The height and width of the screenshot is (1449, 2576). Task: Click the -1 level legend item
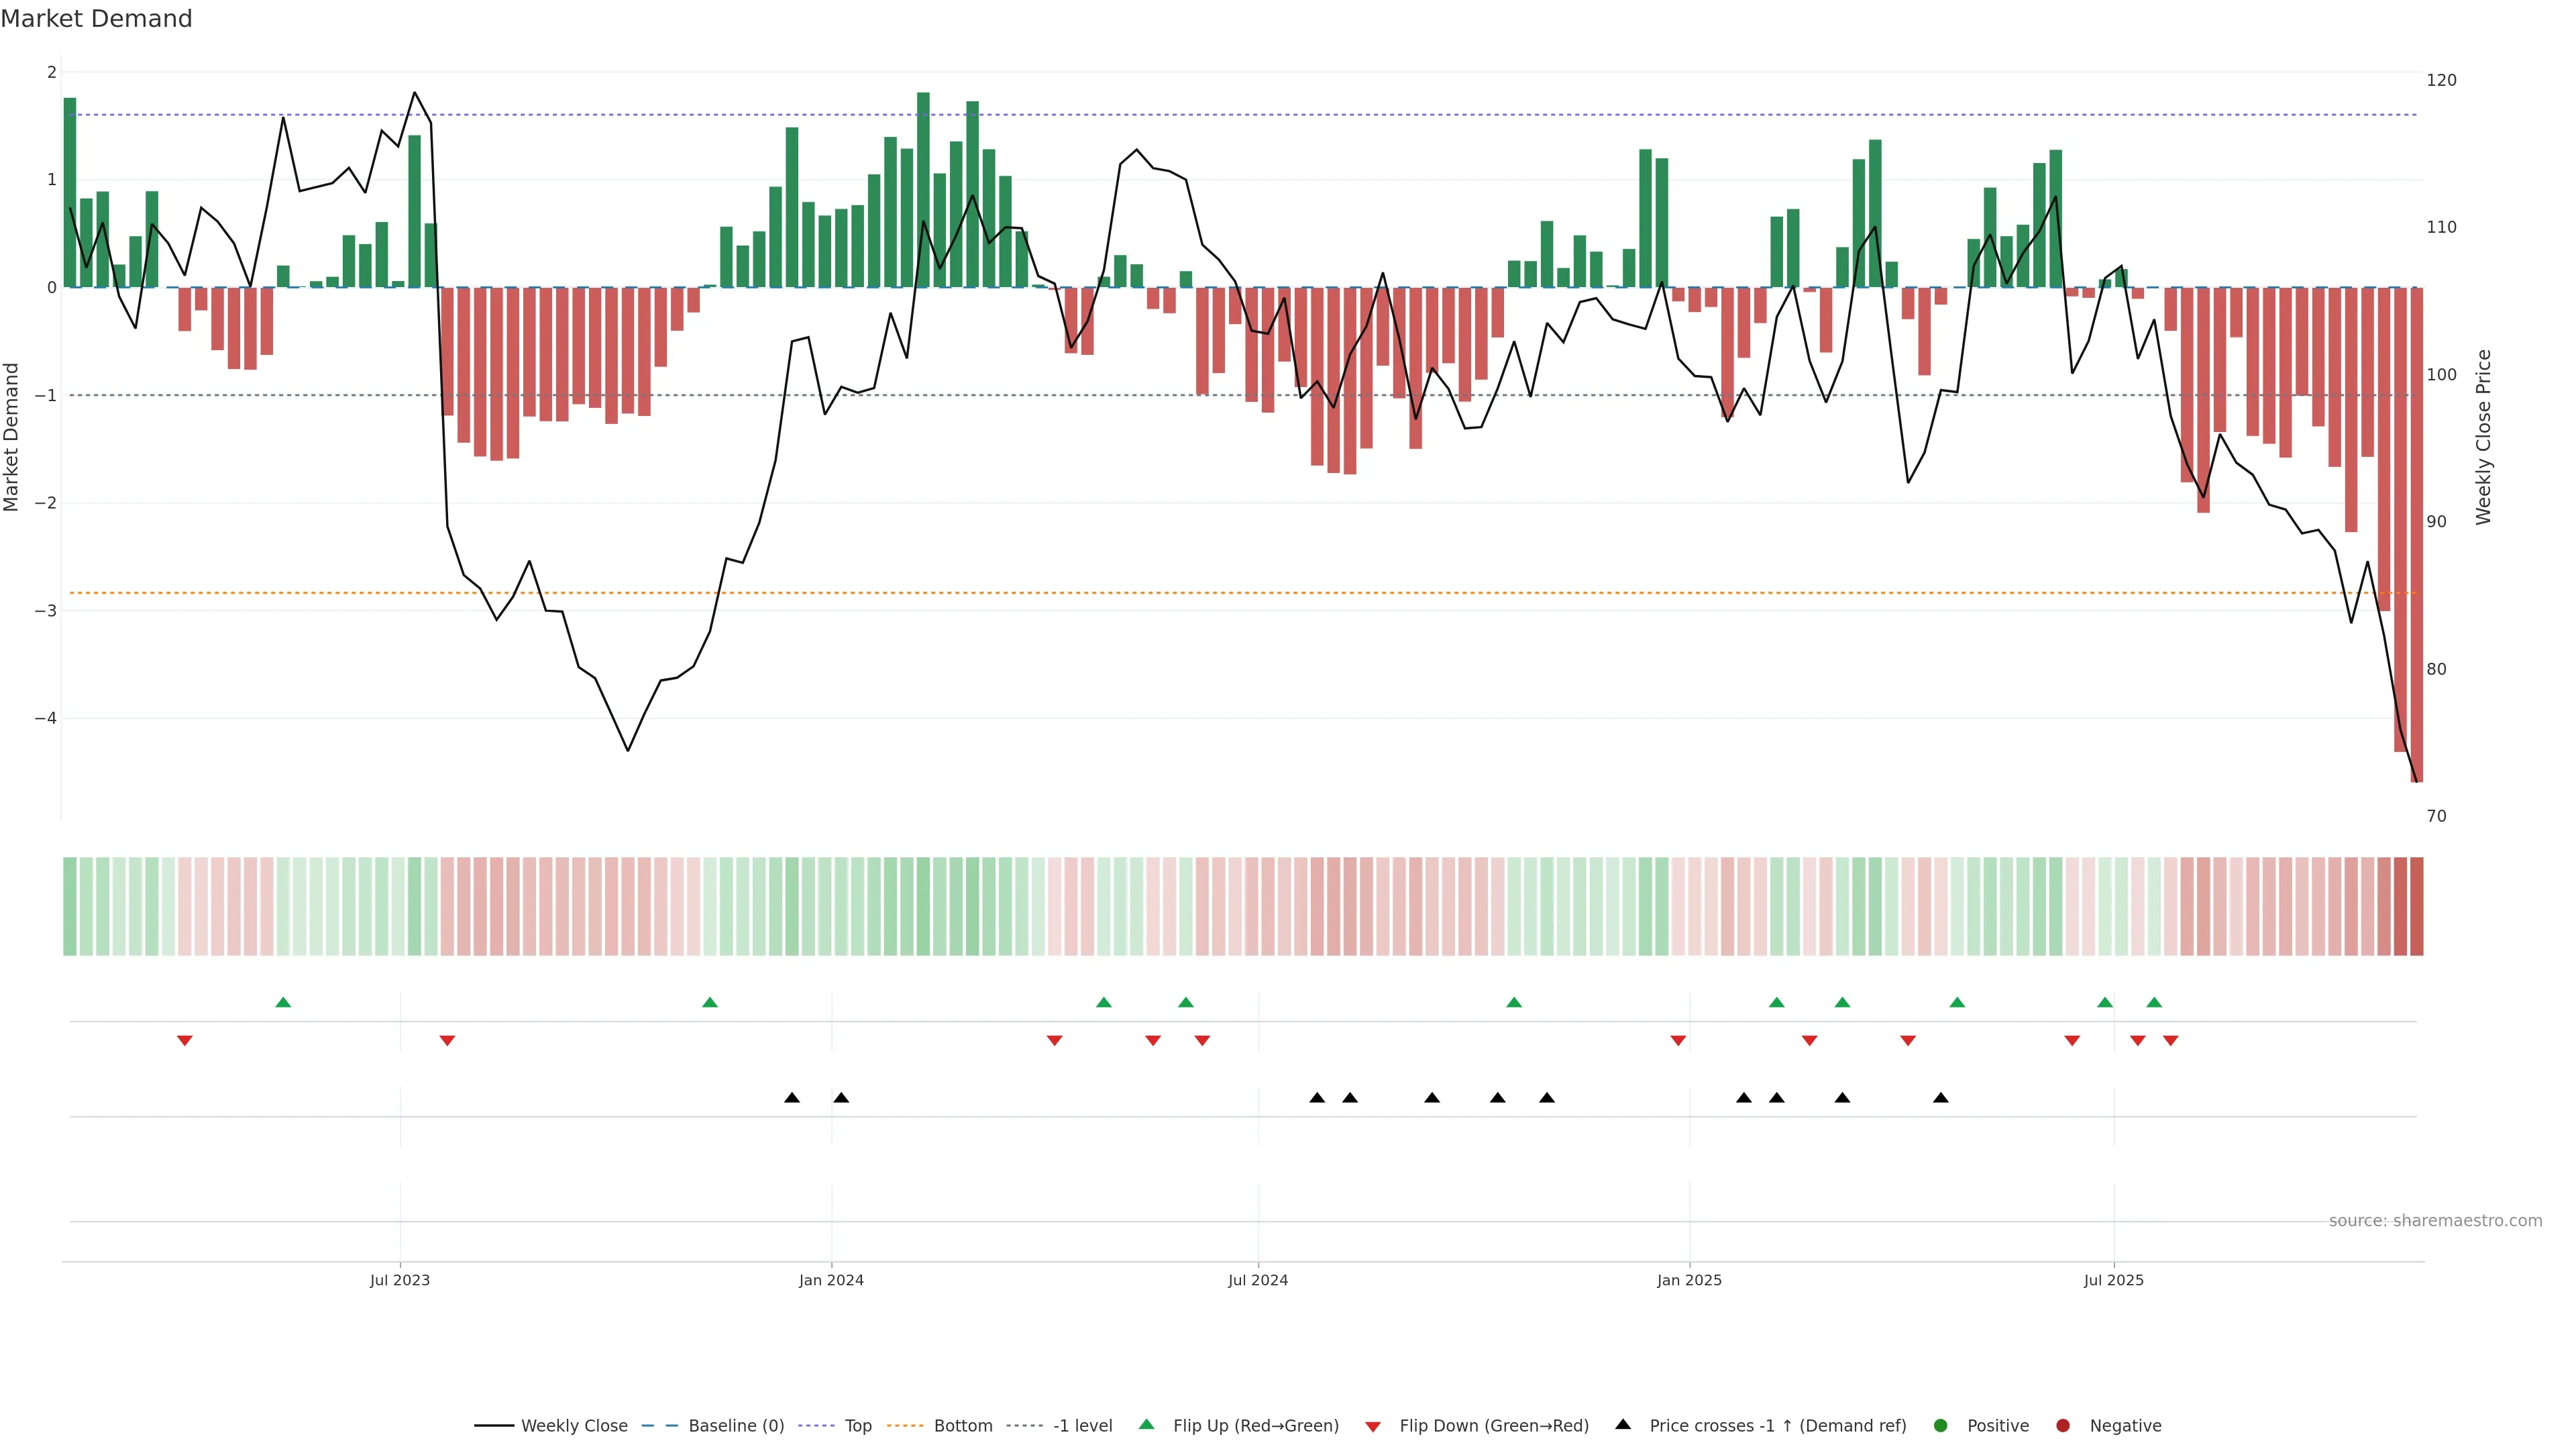point(1082,1425)
